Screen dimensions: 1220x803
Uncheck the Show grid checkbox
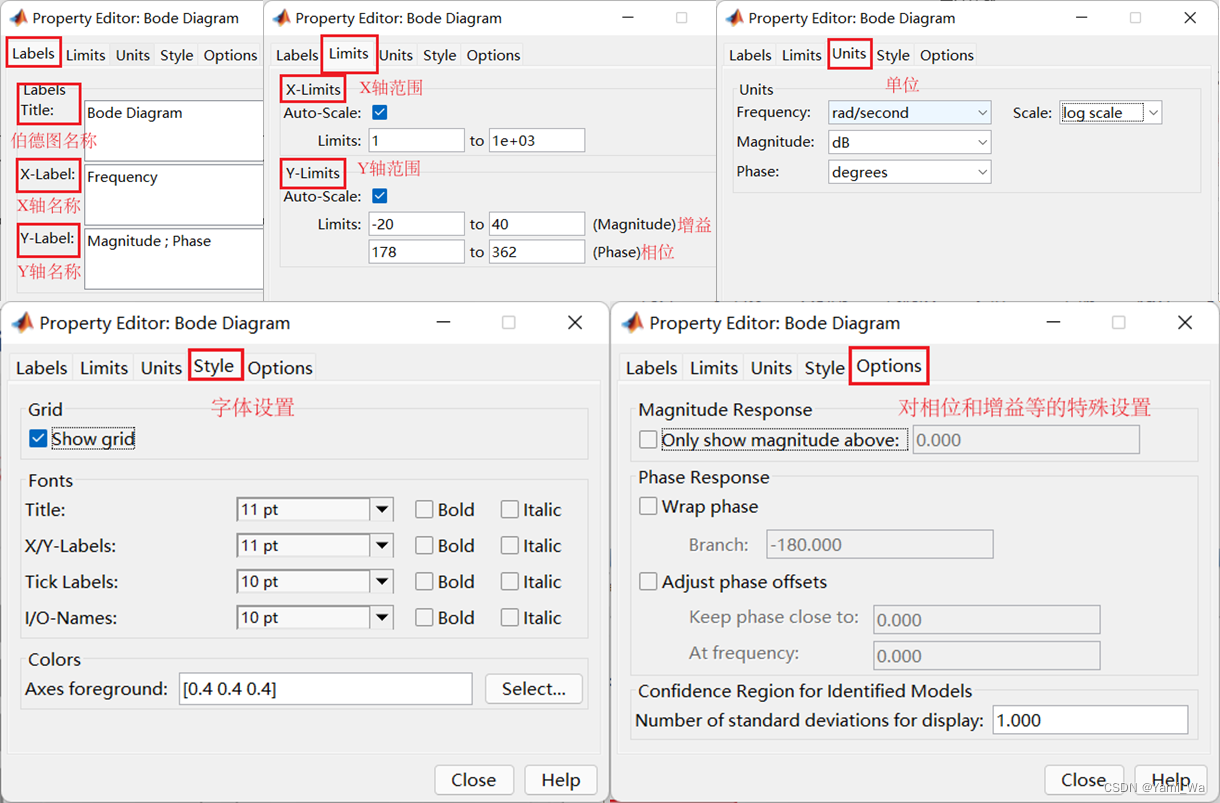pos(38,438)
